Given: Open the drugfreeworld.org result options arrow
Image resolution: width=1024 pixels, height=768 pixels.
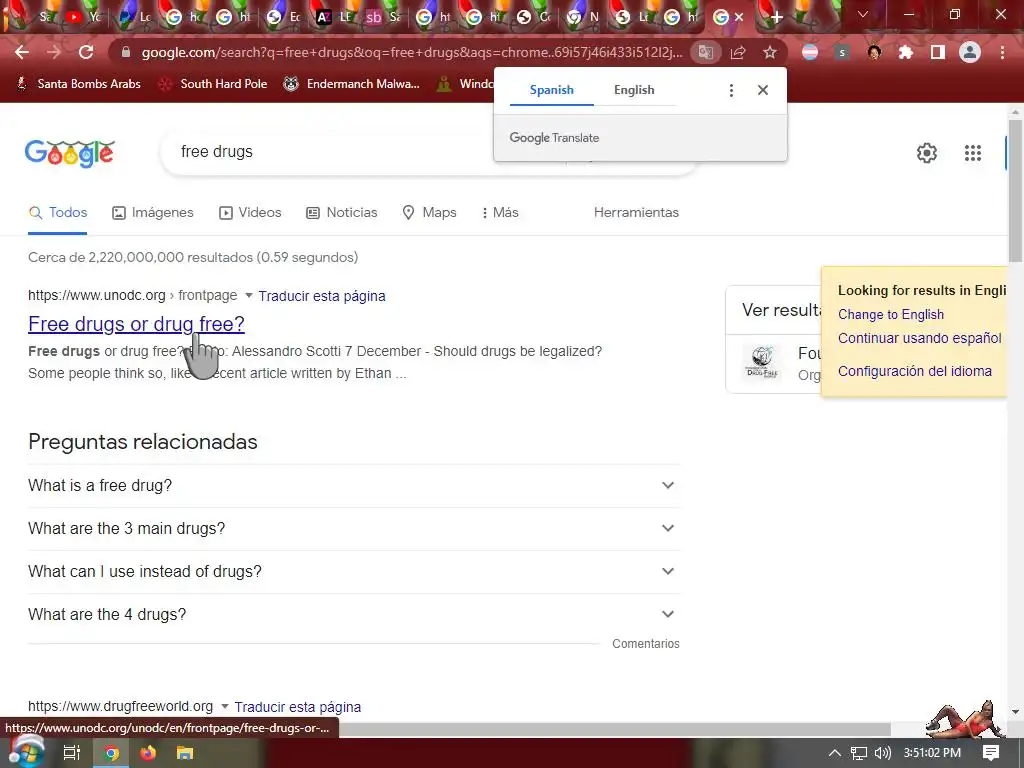Looking at the screenshot, I should pos(225,707).
